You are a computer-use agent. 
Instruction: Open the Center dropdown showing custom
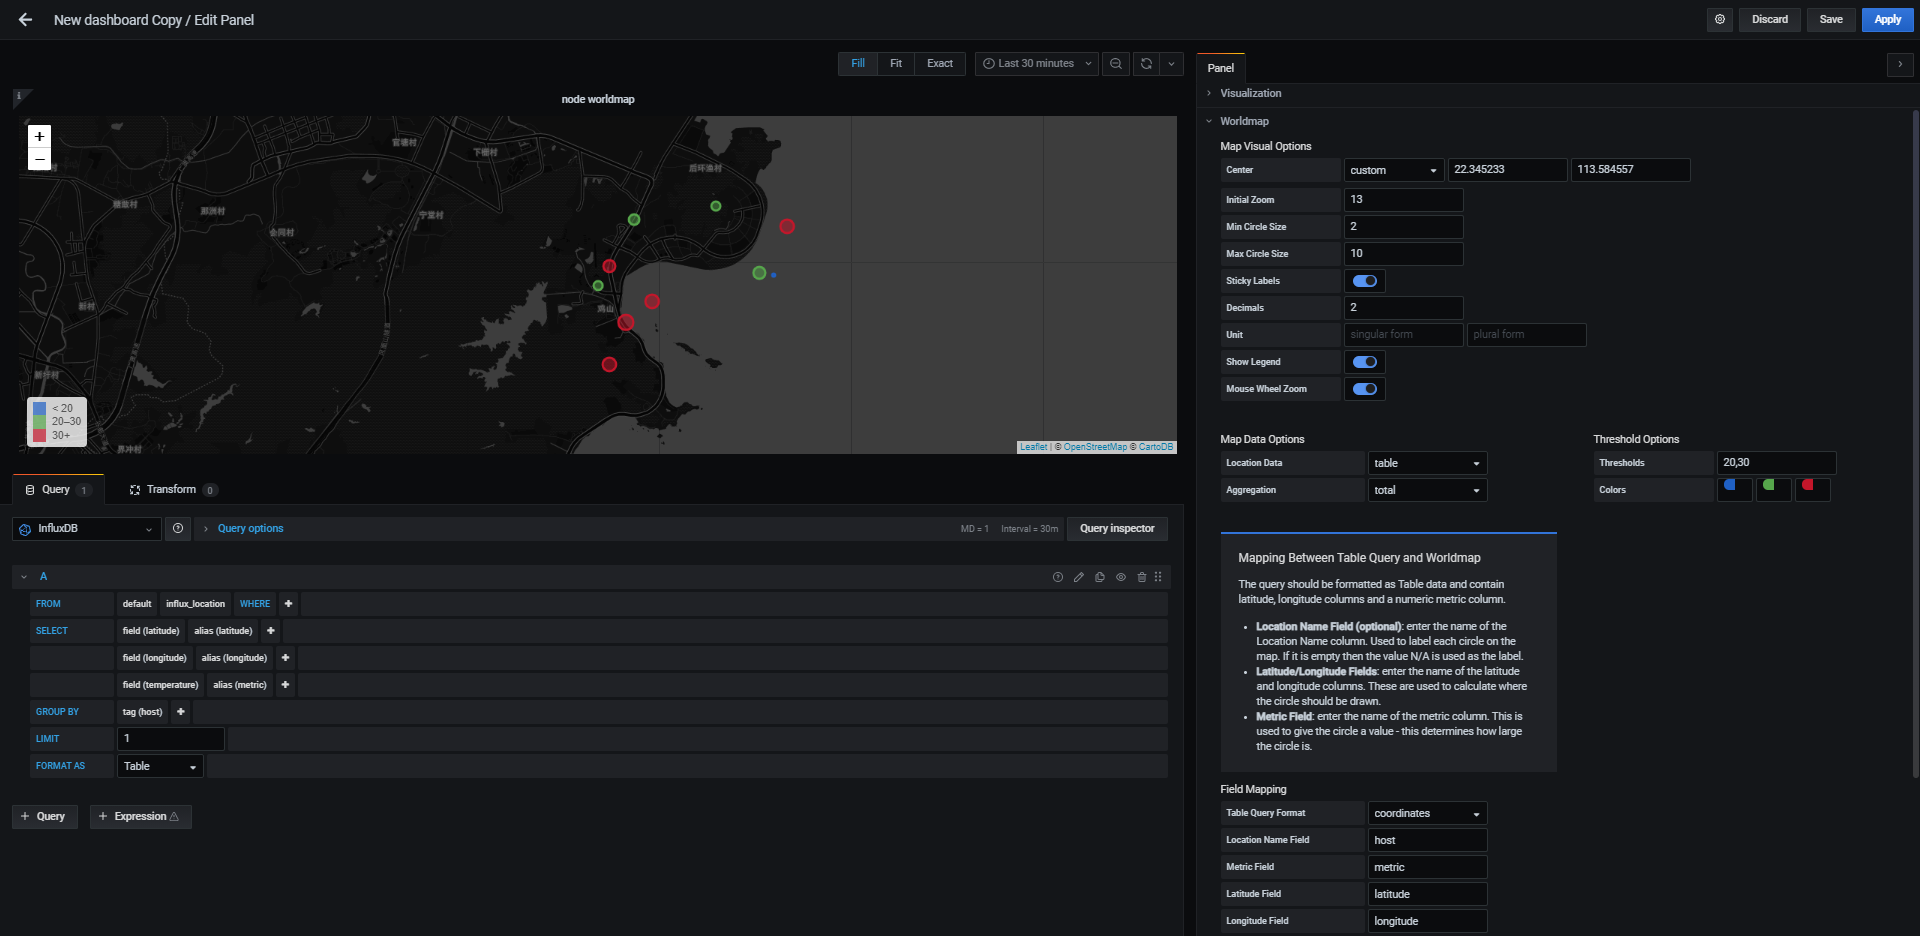pos(1393,170)
